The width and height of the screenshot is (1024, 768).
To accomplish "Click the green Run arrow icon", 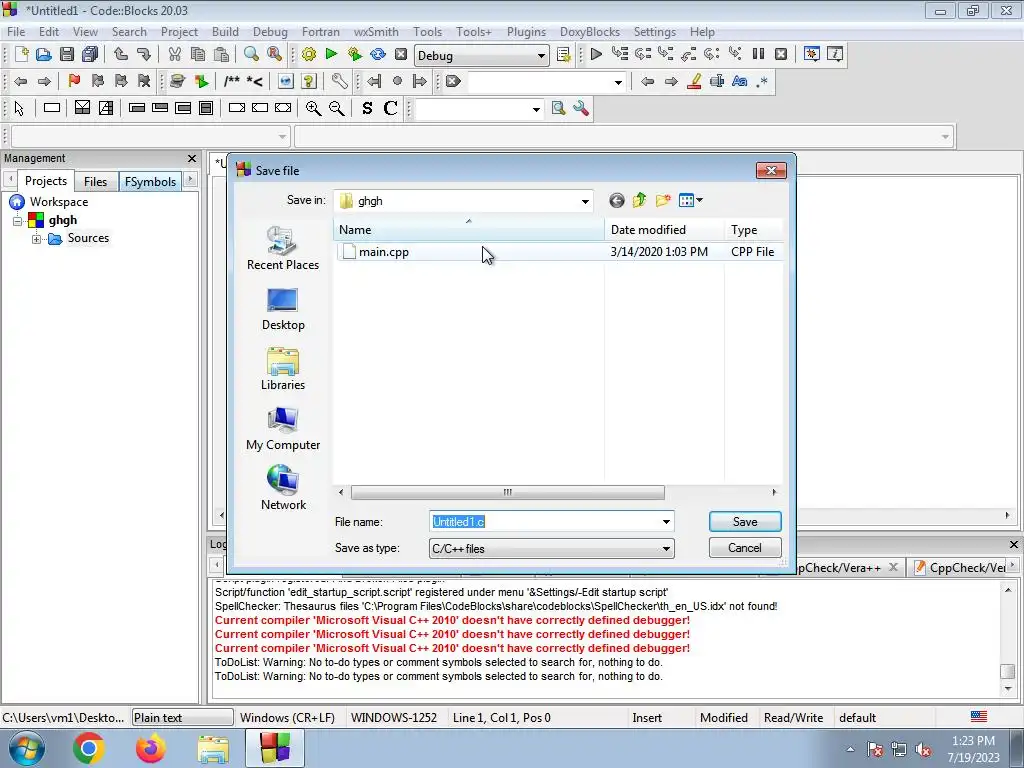I will pos(332,54).
